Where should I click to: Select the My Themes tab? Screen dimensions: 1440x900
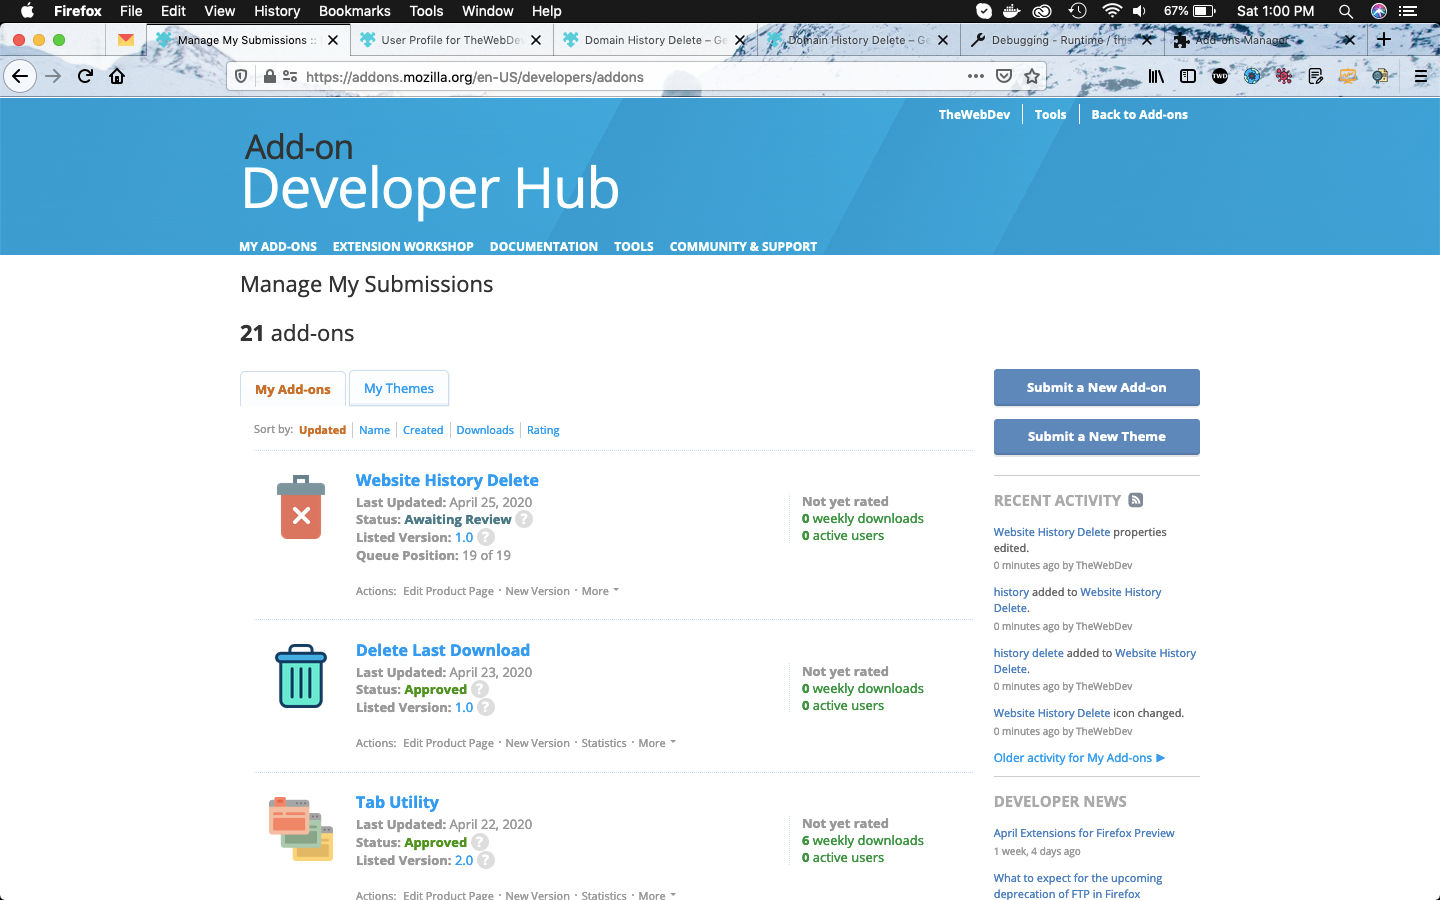pyautogui.click(x=399, y=388)
